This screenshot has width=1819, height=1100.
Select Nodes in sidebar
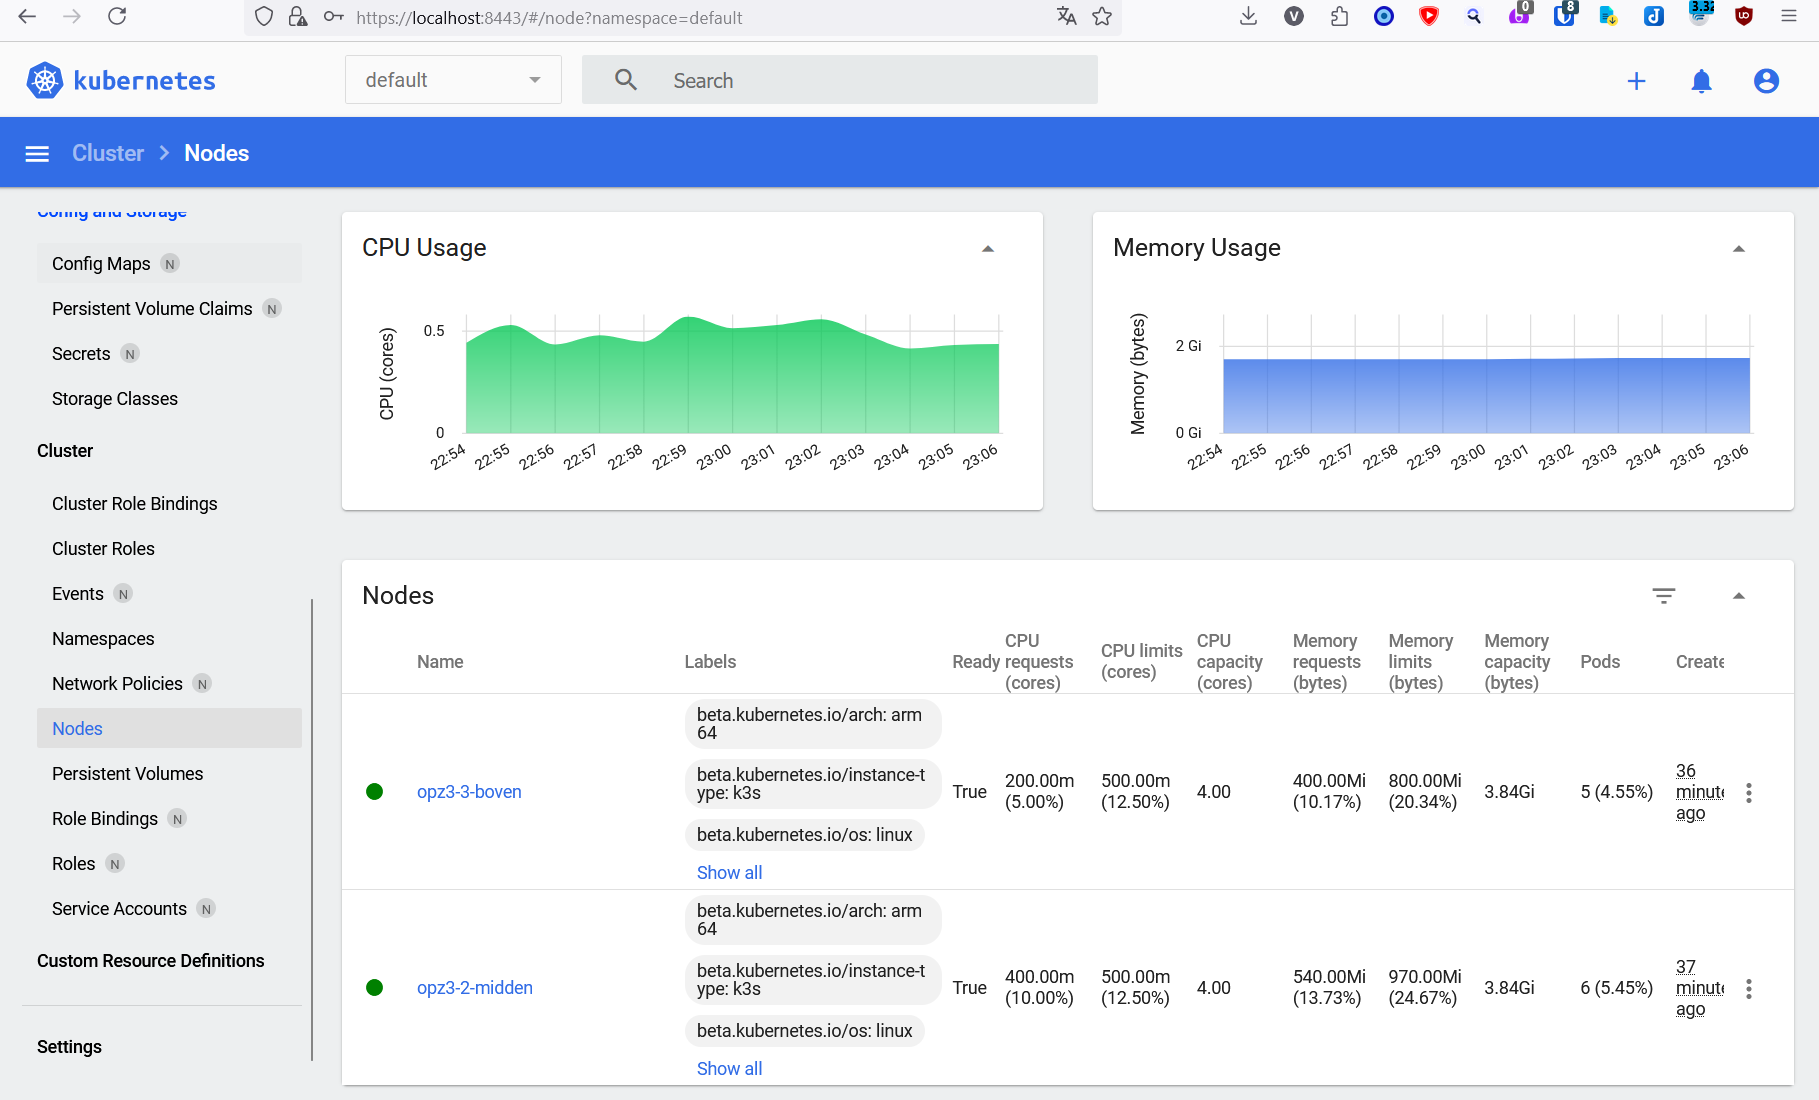(169, 728)
